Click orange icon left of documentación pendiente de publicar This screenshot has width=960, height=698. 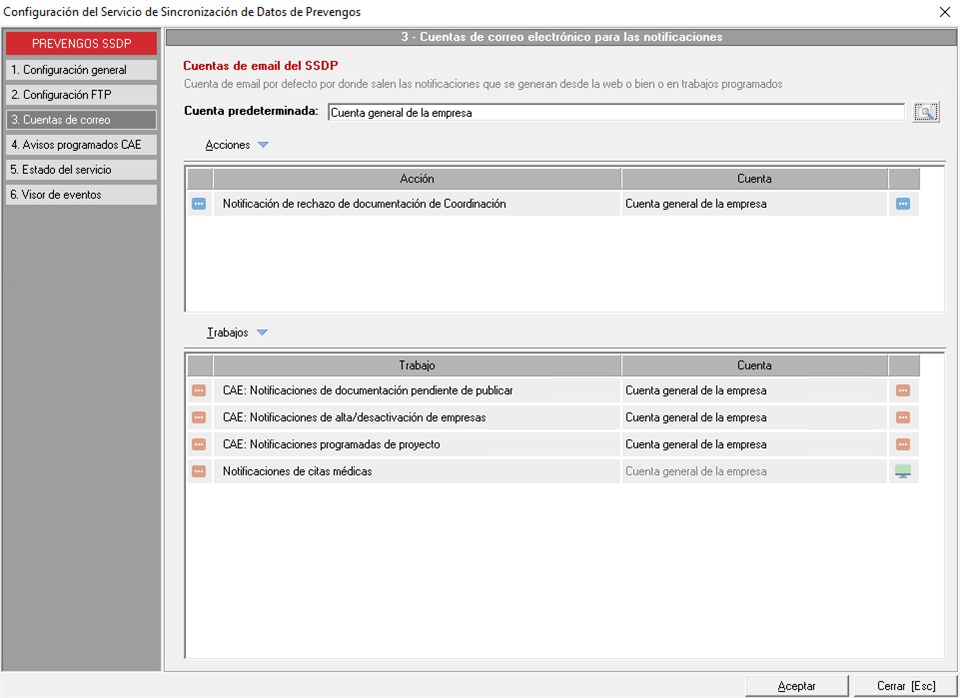coord(199,391)
